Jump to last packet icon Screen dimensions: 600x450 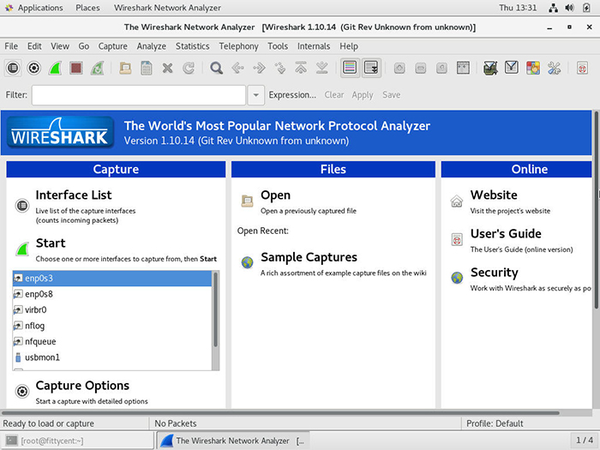pyautogui.click(x=322, y=68)
